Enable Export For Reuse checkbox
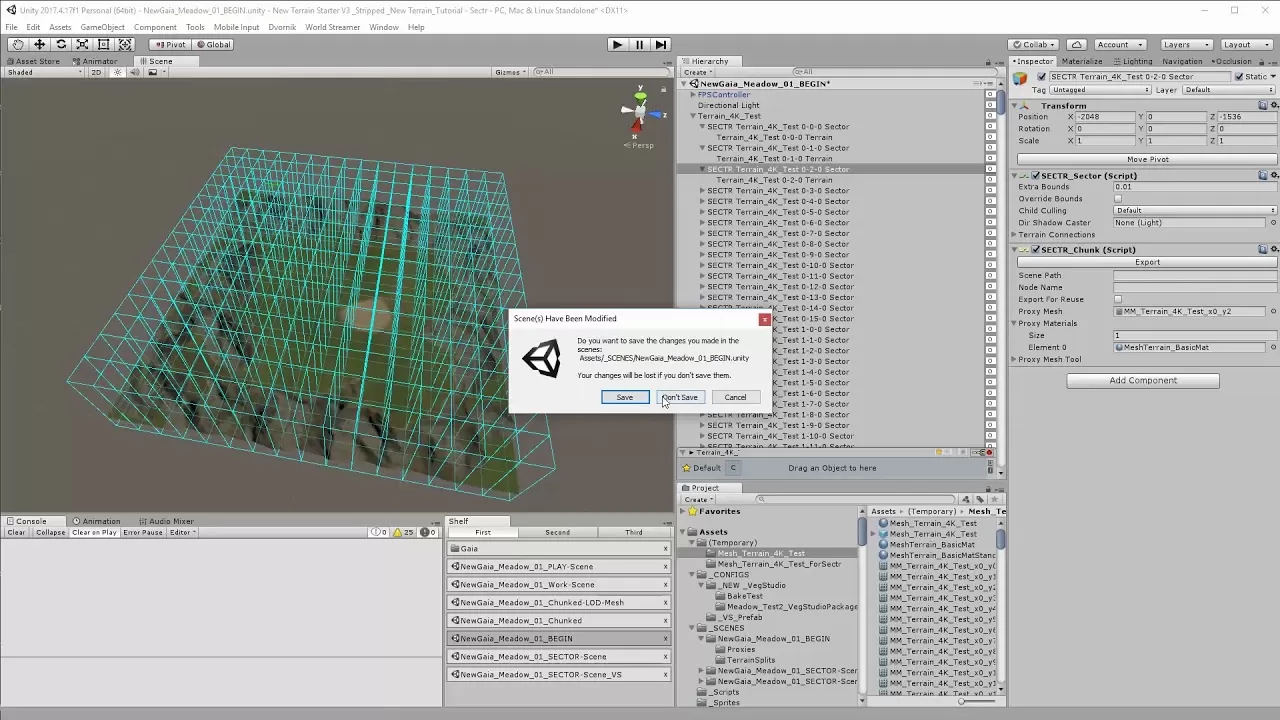 pyautogui.click(x=1118, y=299)
